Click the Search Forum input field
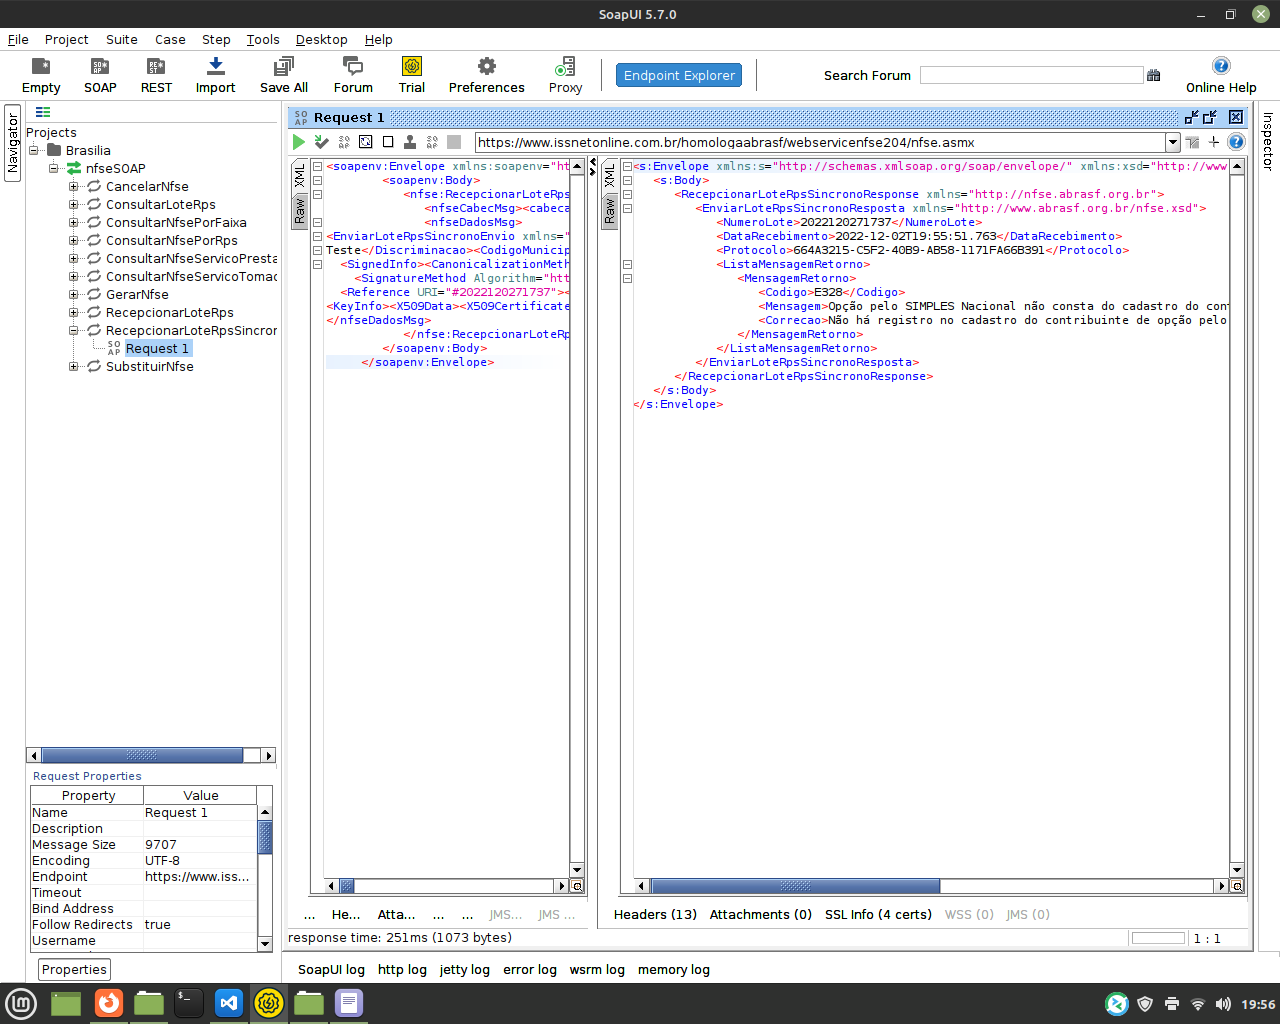This screenshot has height=1024, width=1280. pyautogui.click(x=1031, y=75)
